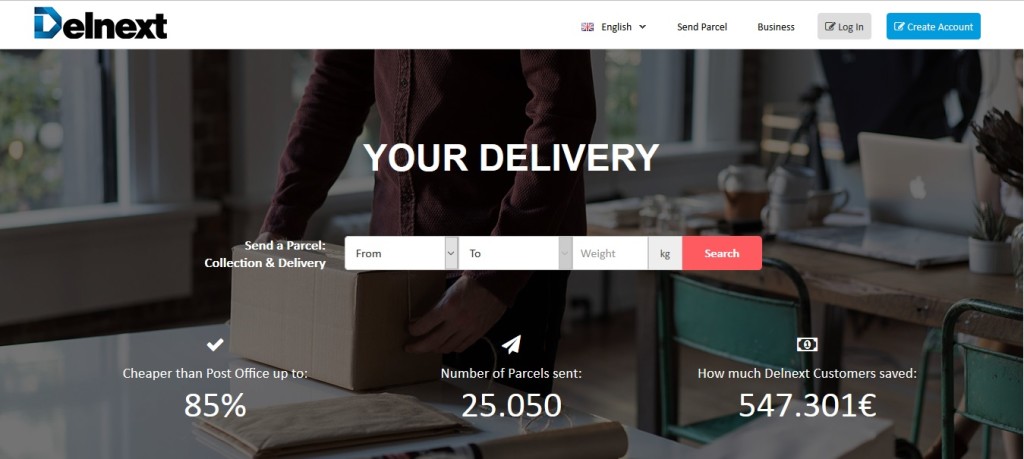
Task: Click the chevron next to English
Action: [642, 27]
